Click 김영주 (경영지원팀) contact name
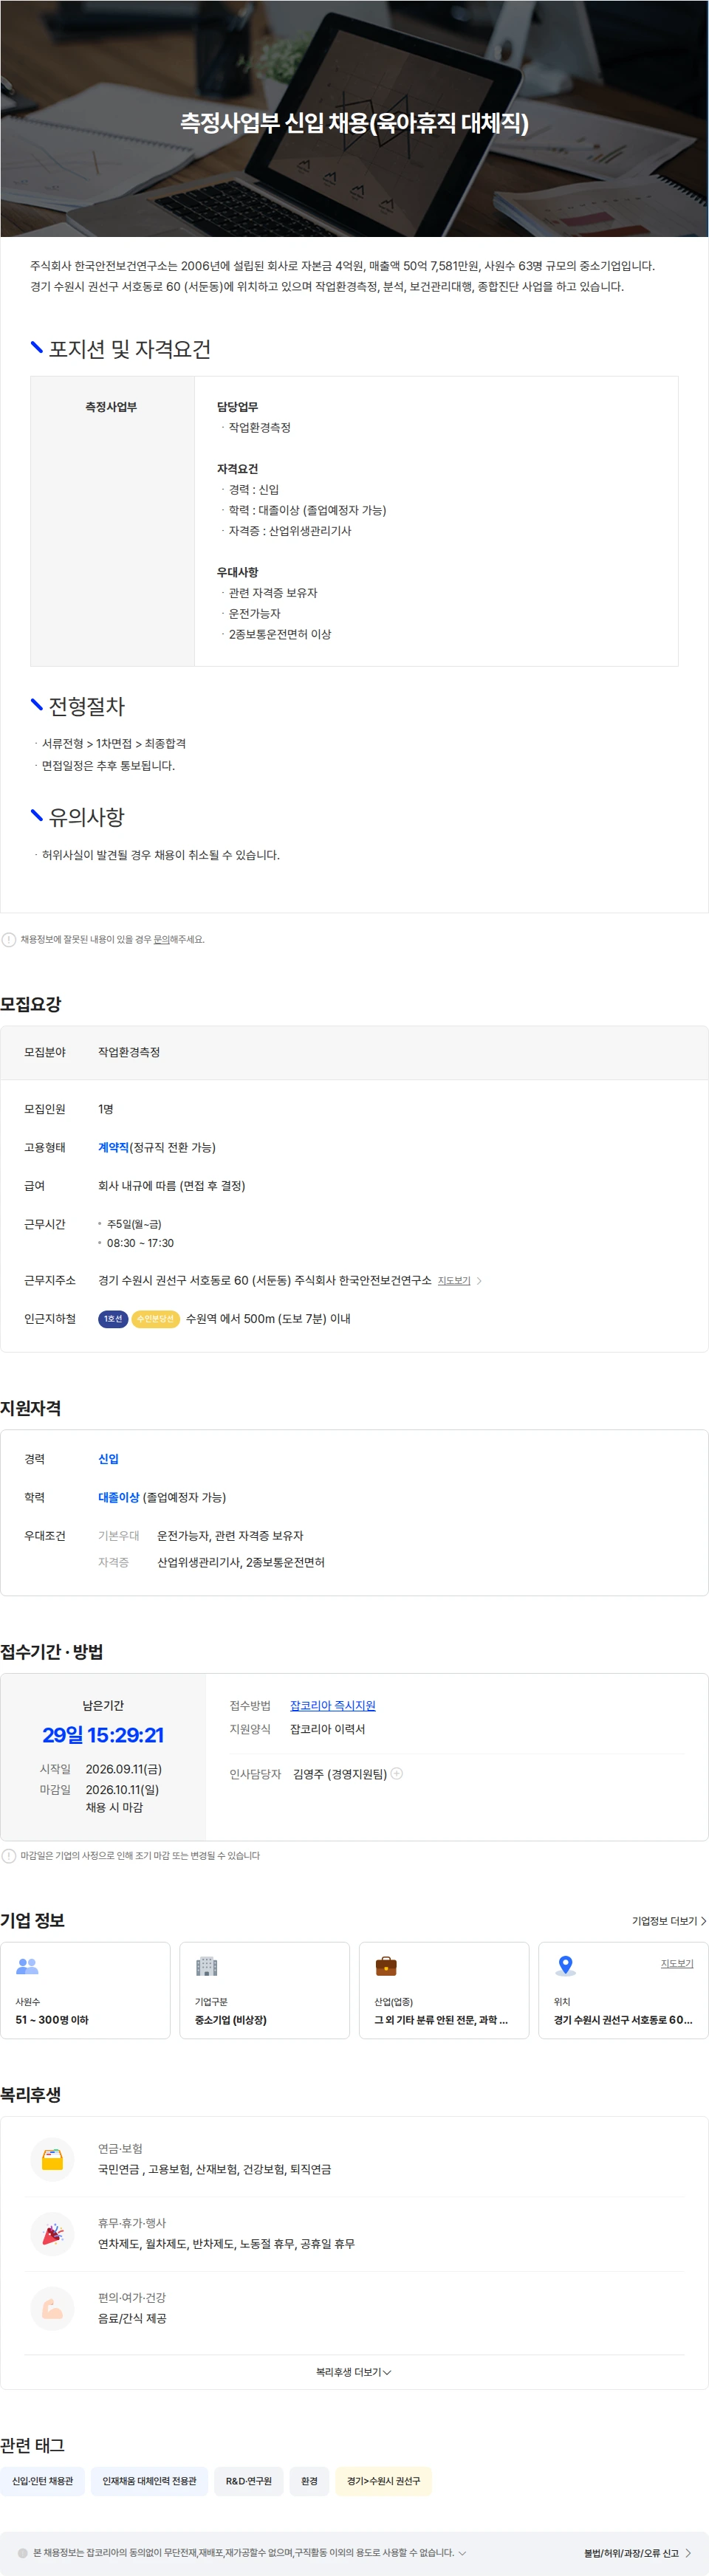 [340, 1773]
